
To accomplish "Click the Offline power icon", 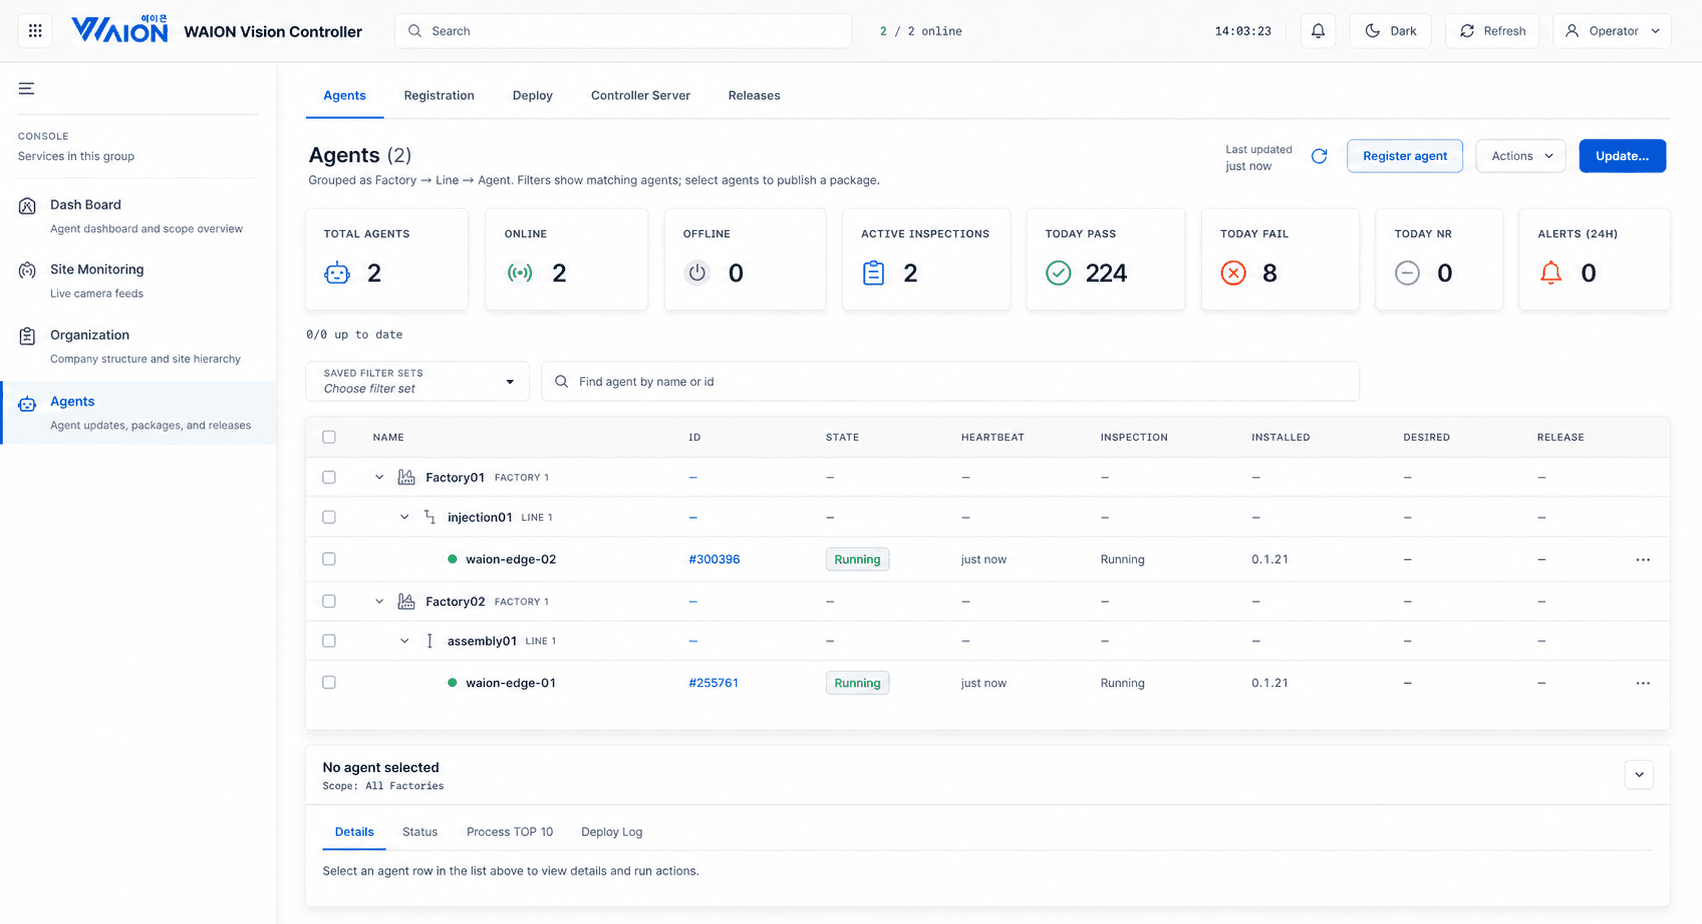I will 697,273.
